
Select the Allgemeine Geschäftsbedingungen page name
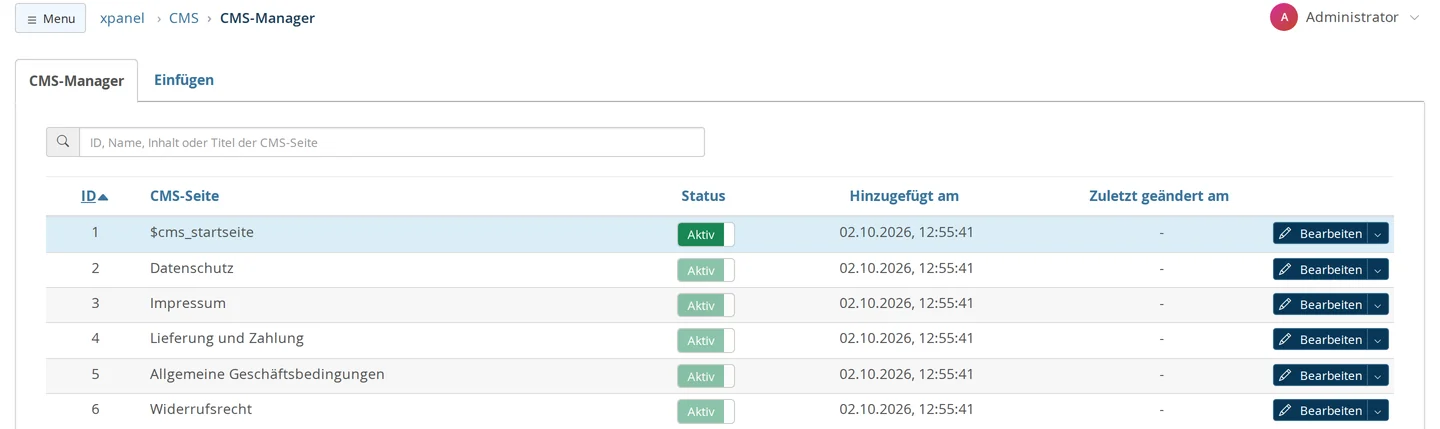267,374
